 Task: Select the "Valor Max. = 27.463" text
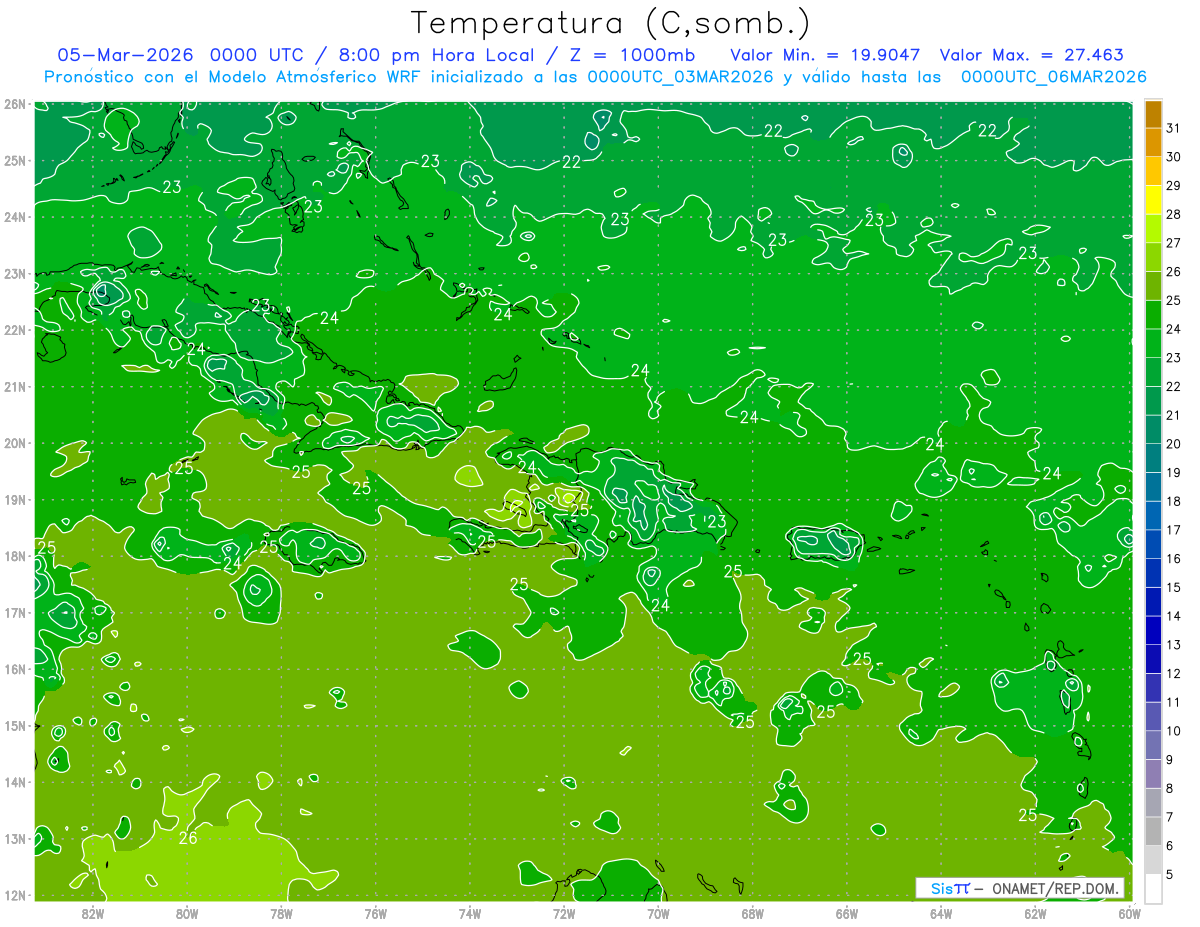coord(1032,55)
